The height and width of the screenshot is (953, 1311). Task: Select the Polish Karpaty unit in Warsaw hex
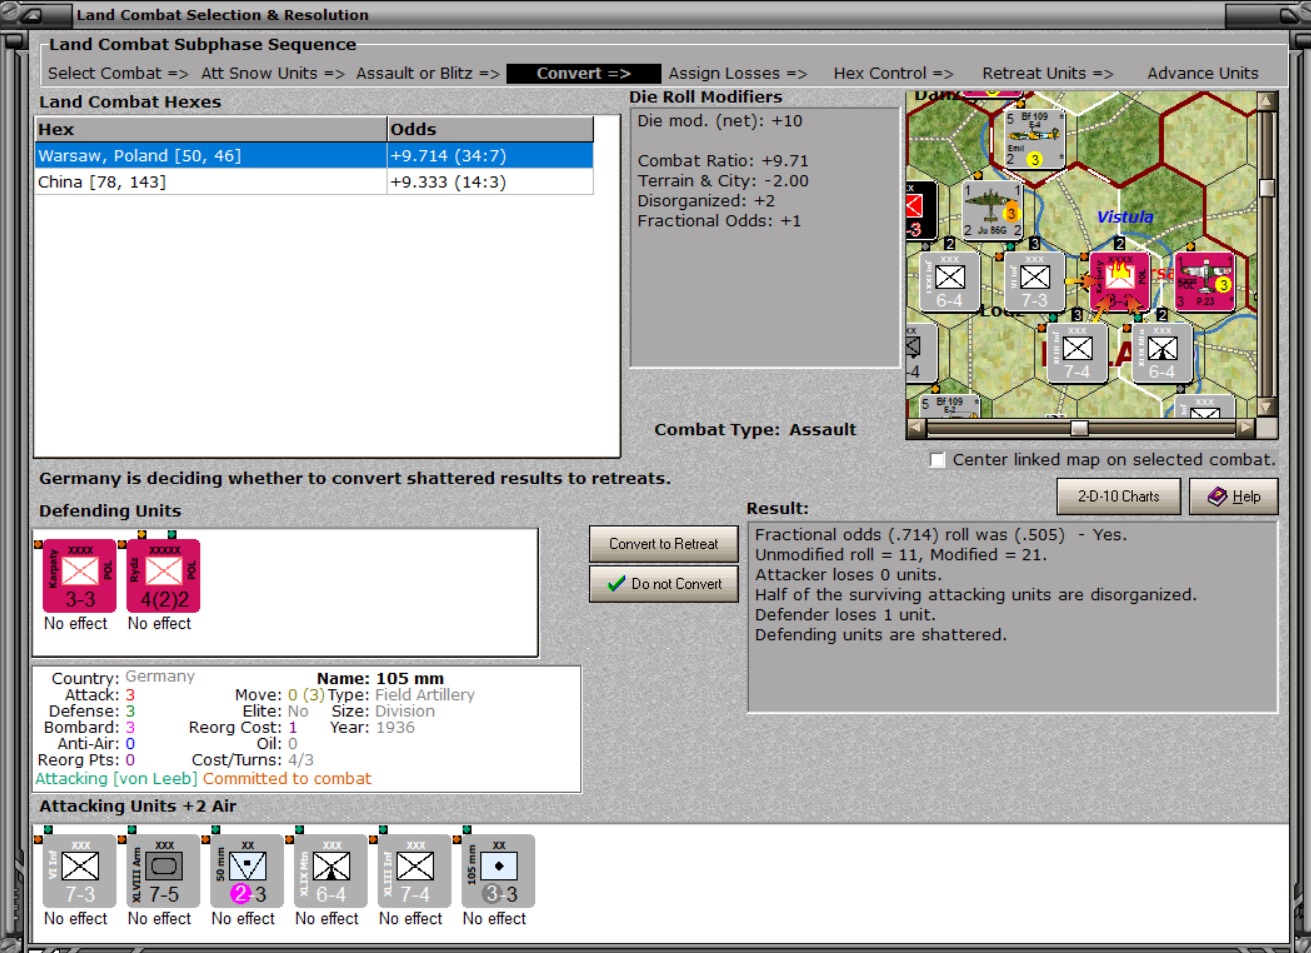[1119, 282]
